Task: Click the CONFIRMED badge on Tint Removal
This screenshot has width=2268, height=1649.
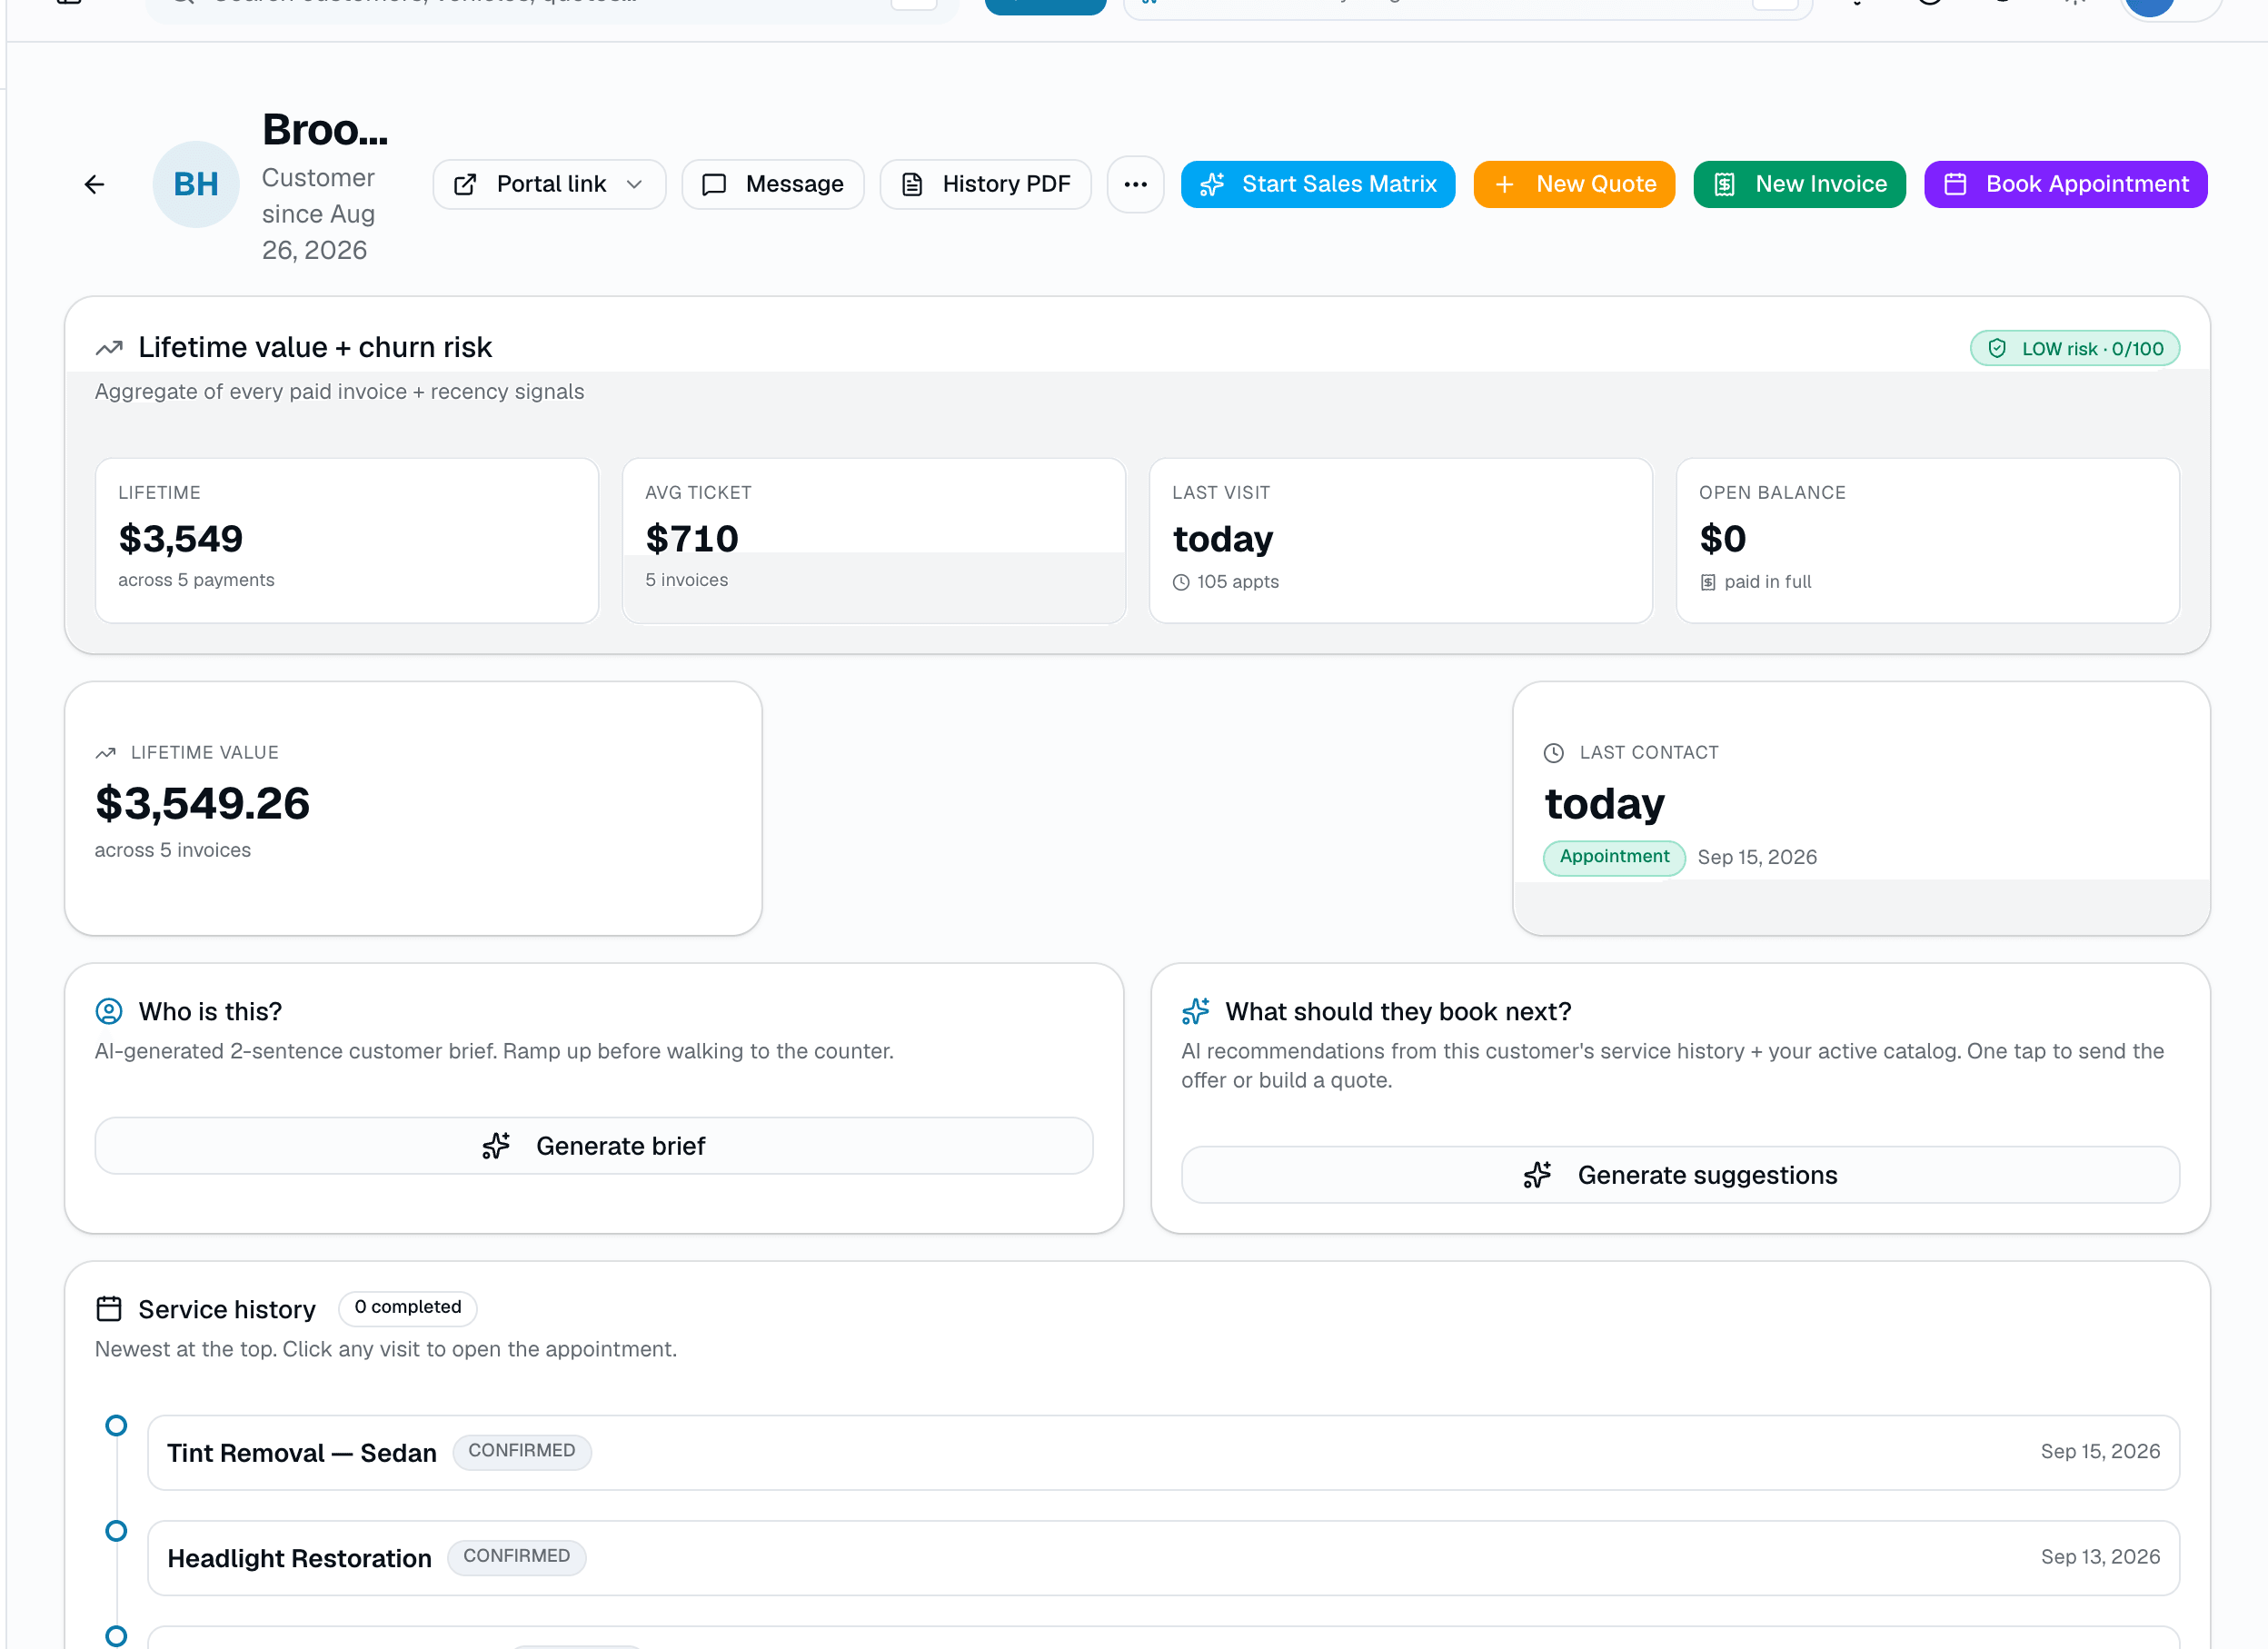Action: click(x=522, y=1451)
